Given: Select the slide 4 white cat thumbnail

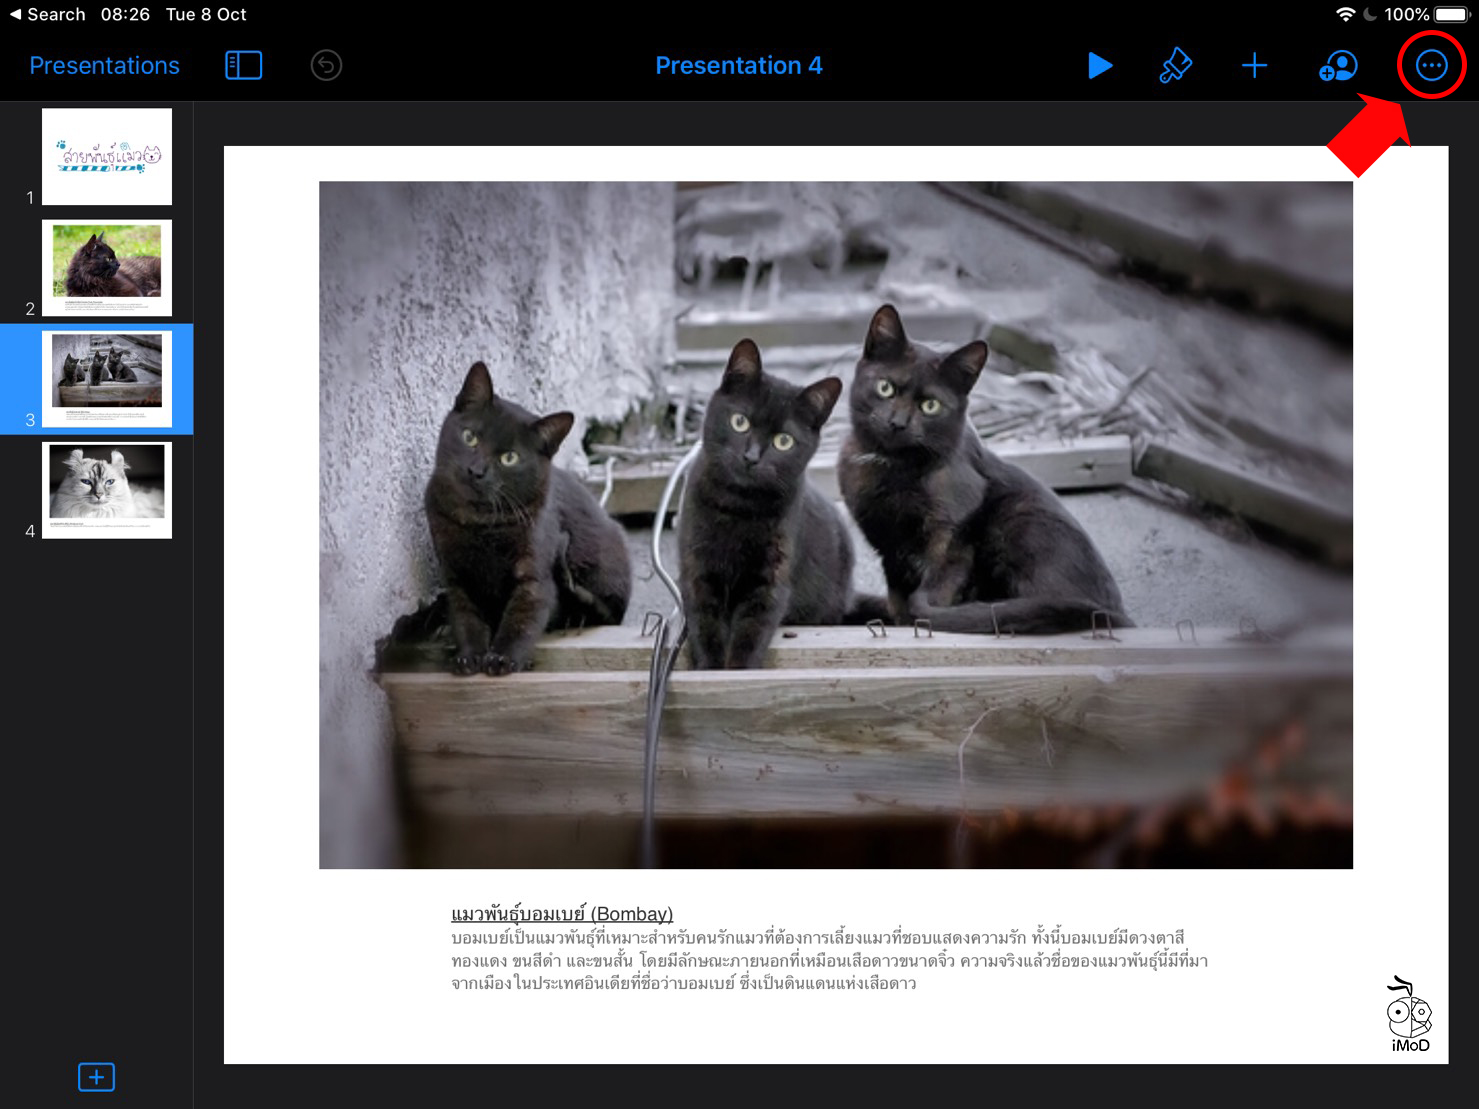Looking at the screenshot, I should (107, 490).
